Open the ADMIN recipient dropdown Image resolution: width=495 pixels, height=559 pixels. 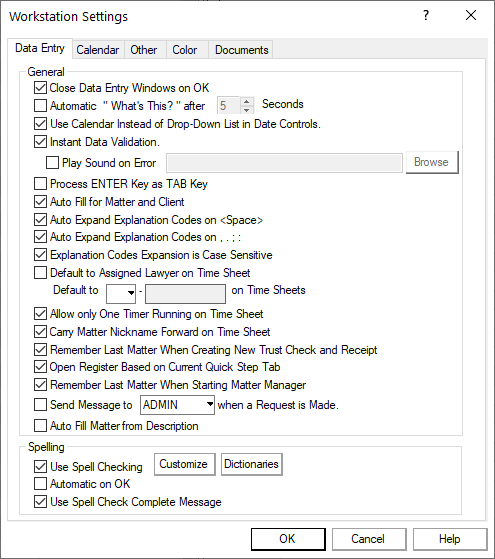click(x=210, y=405)
